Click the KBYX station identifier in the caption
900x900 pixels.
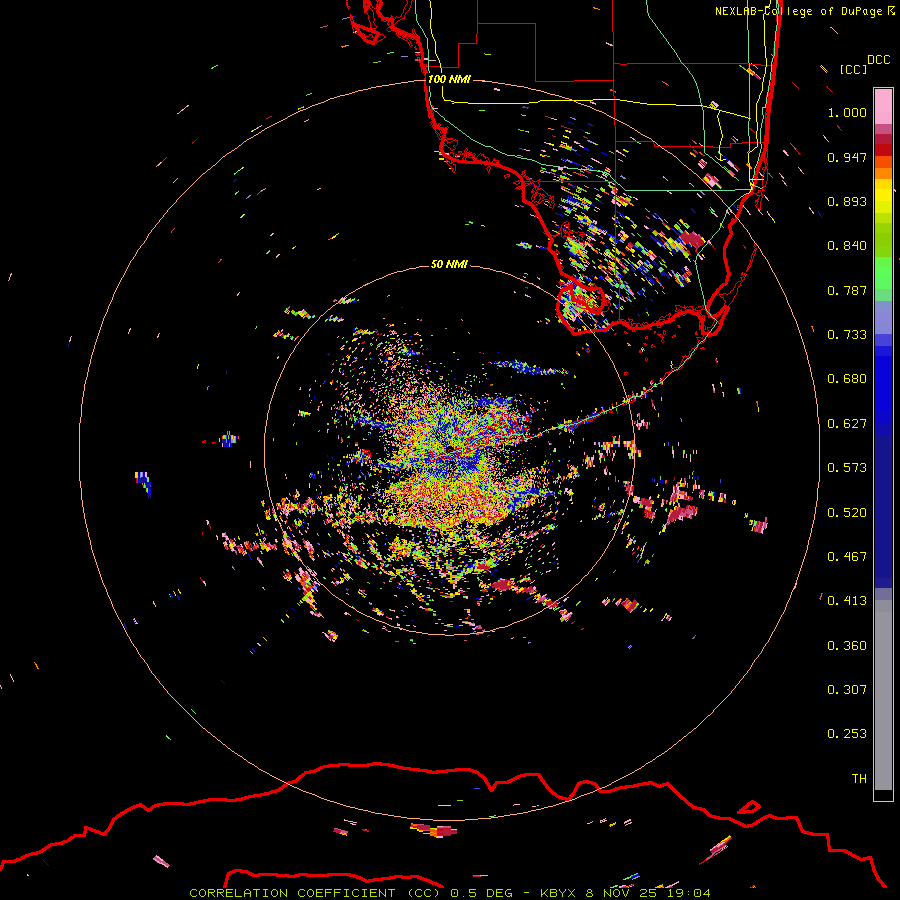[x=557, y=893]
